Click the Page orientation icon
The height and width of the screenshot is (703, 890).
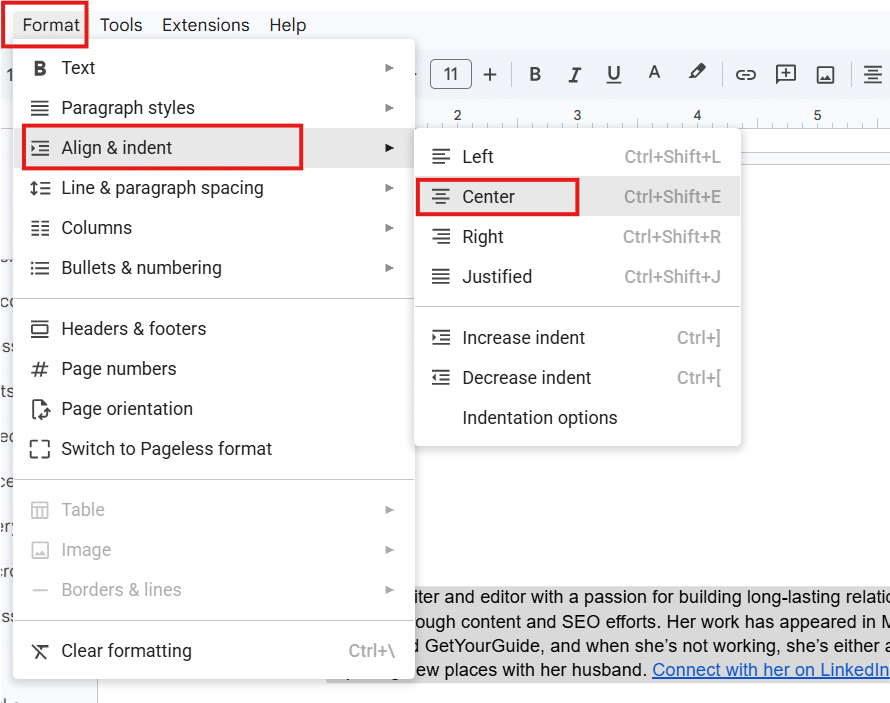(x=40, y=409)
